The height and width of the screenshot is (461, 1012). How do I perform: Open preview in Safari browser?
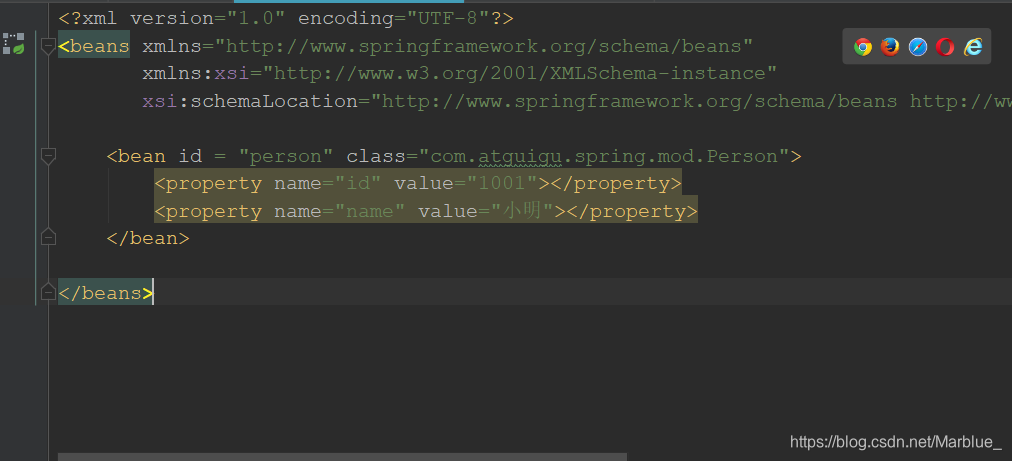click(918, 46)
